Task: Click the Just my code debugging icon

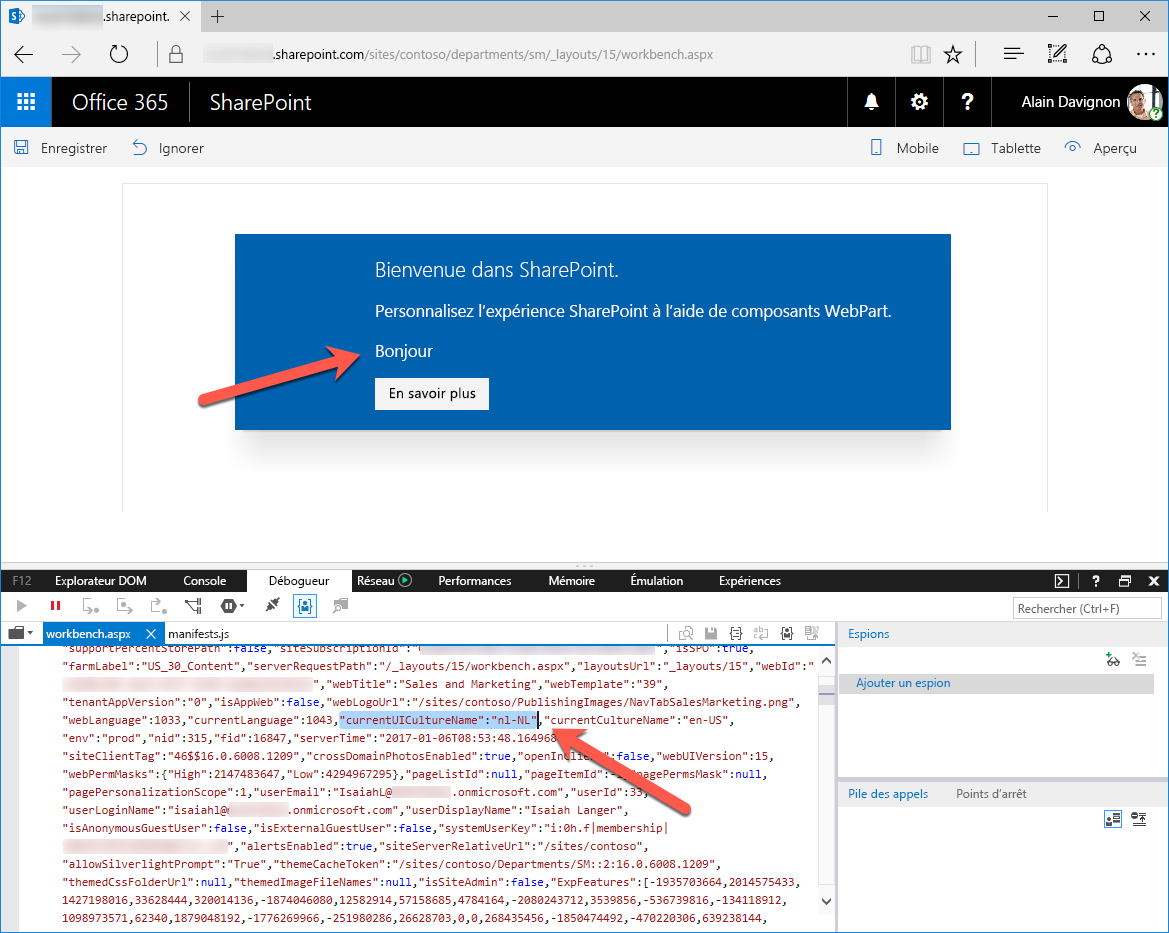Action: 305,605
